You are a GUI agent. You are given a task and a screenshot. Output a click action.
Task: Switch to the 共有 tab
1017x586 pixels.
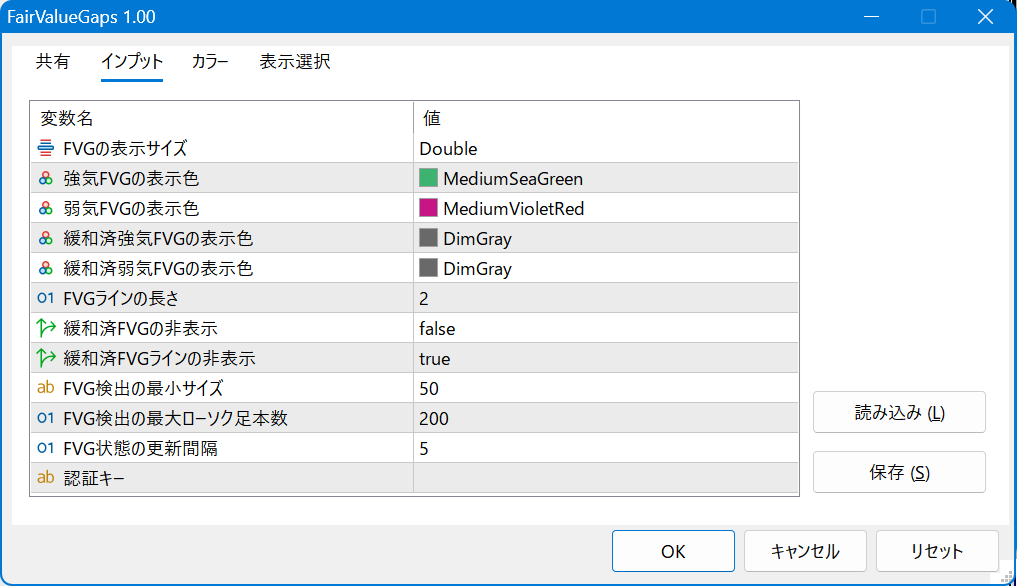click(53, 62)
